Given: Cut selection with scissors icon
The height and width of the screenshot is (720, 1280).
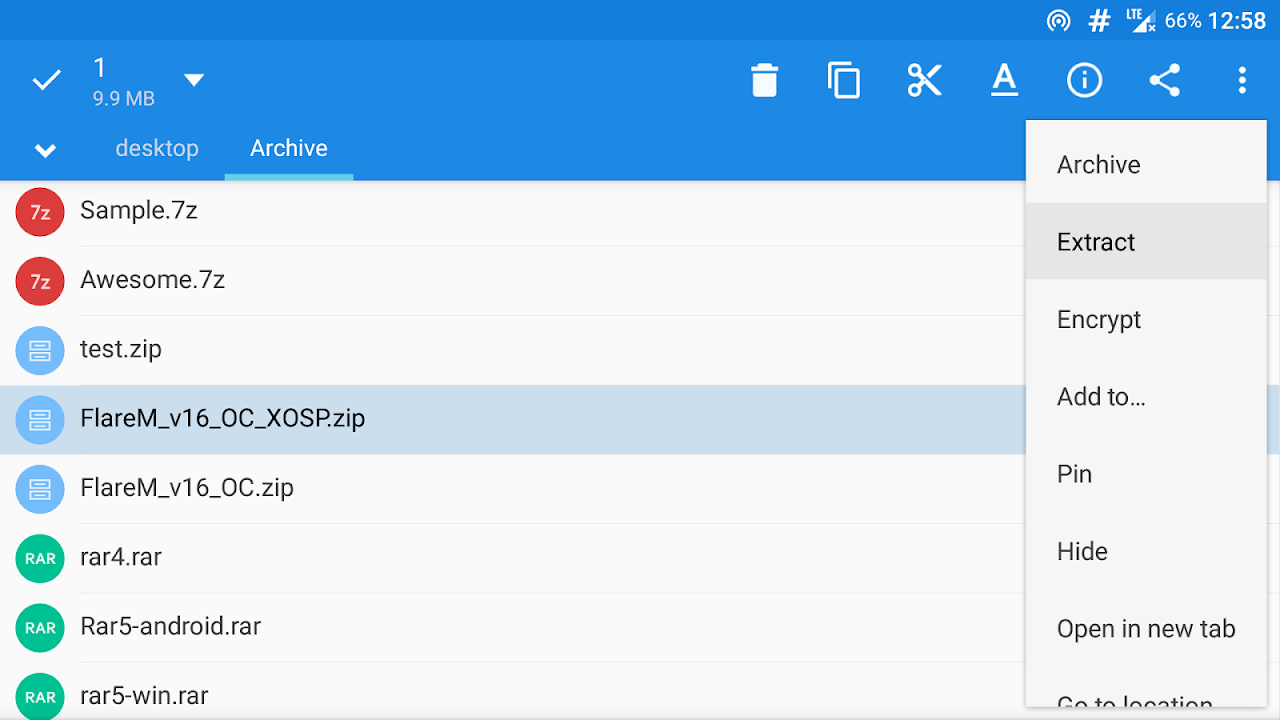Looking at the screenshot, I should click(924, 80).
